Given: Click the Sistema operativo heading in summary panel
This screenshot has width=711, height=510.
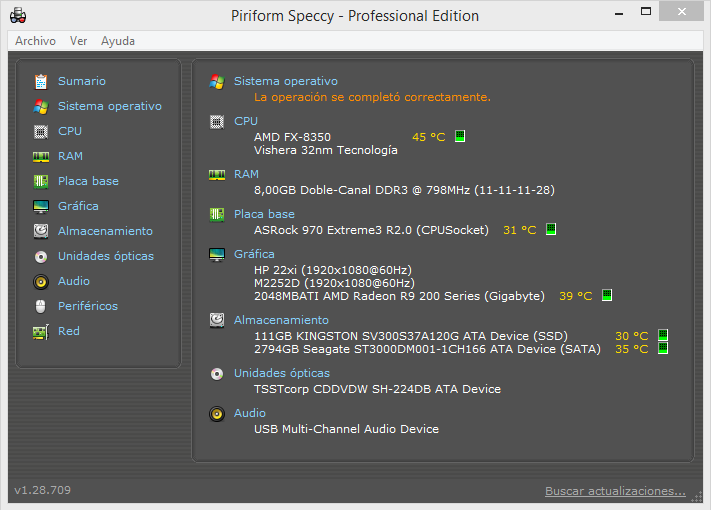Looking at the screenshot, I should tap(286, 81).
